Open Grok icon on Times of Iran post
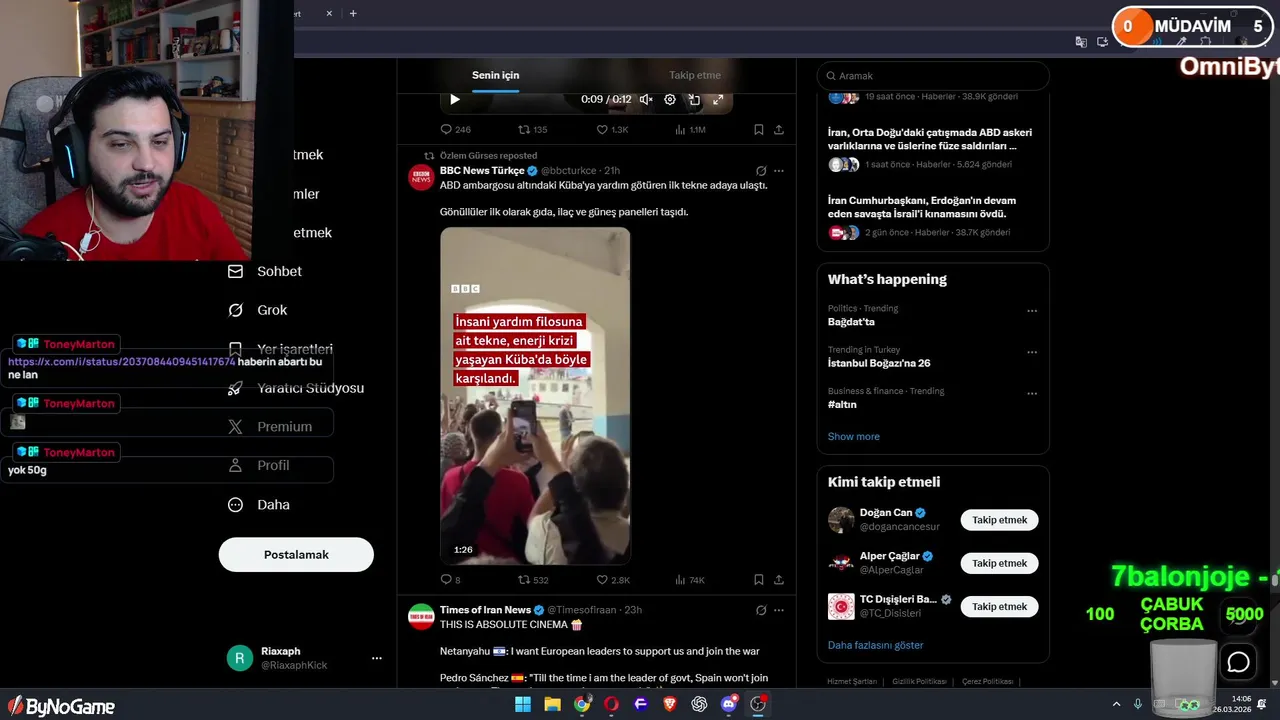1280x720 pixels. [x=761, y=610]
